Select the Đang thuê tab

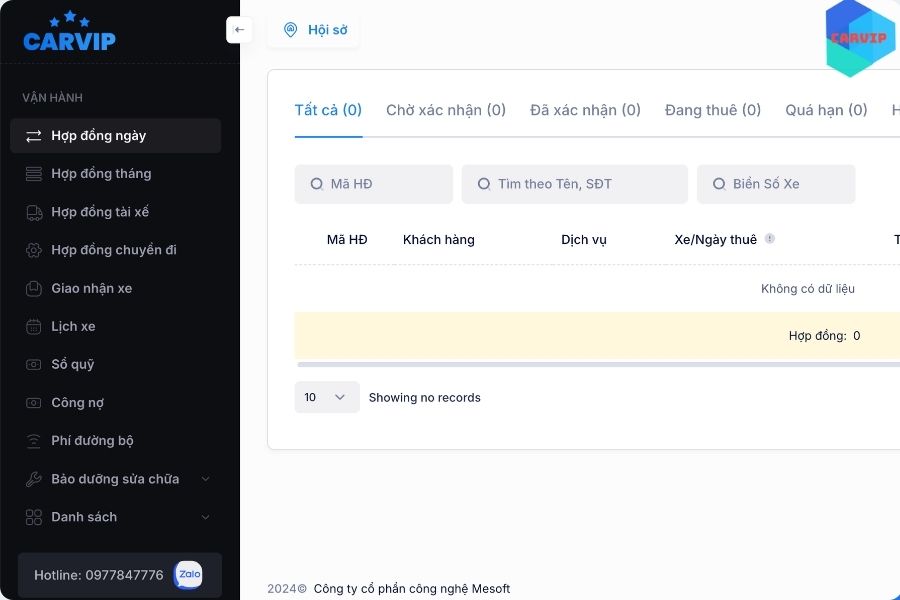(x=712, y=110)
